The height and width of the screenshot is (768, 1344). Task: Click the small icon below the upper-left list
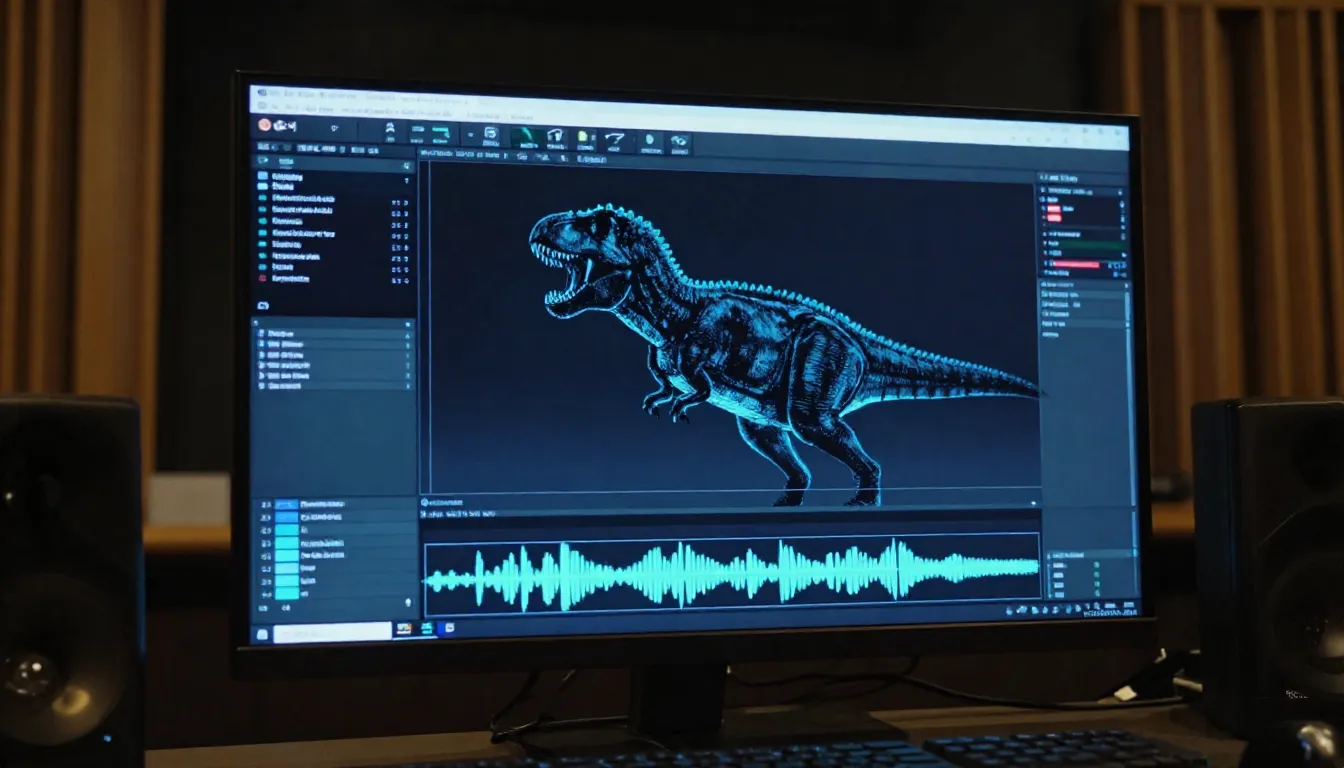[264, 305]
